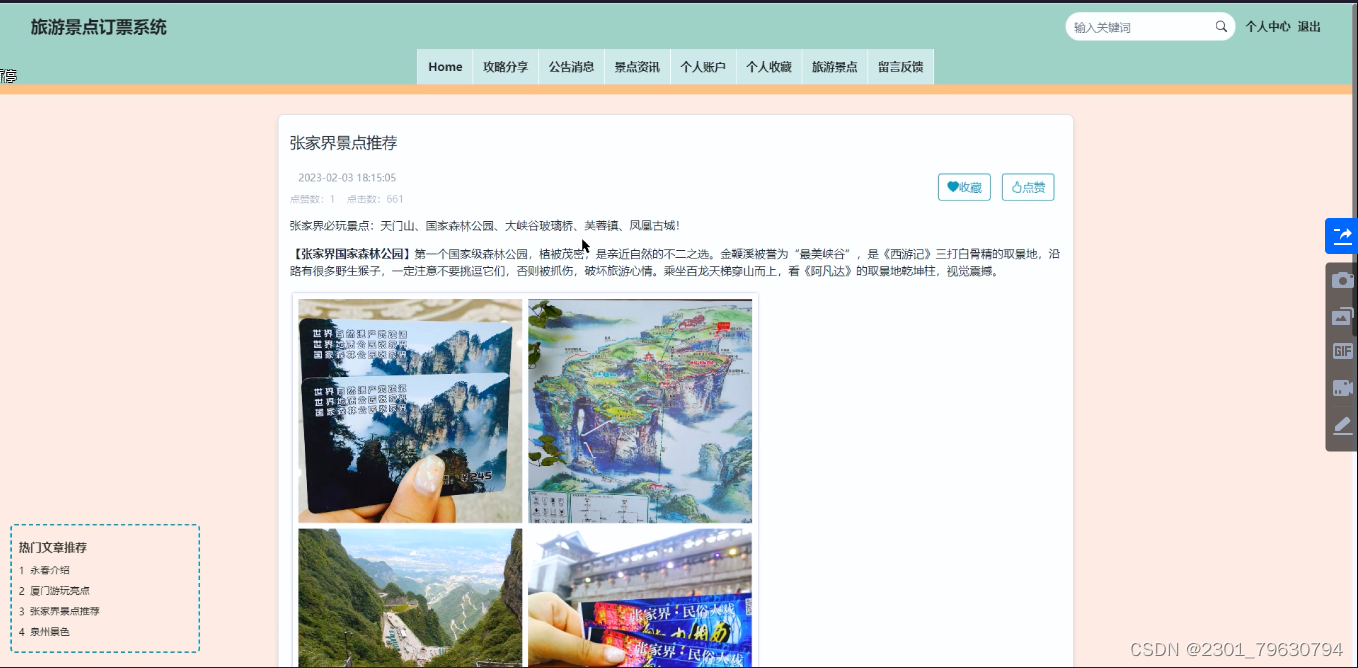Open the 个人收藏 nav tab
The width and height of the screenshot is (1358, 668).
click(769, 67)
